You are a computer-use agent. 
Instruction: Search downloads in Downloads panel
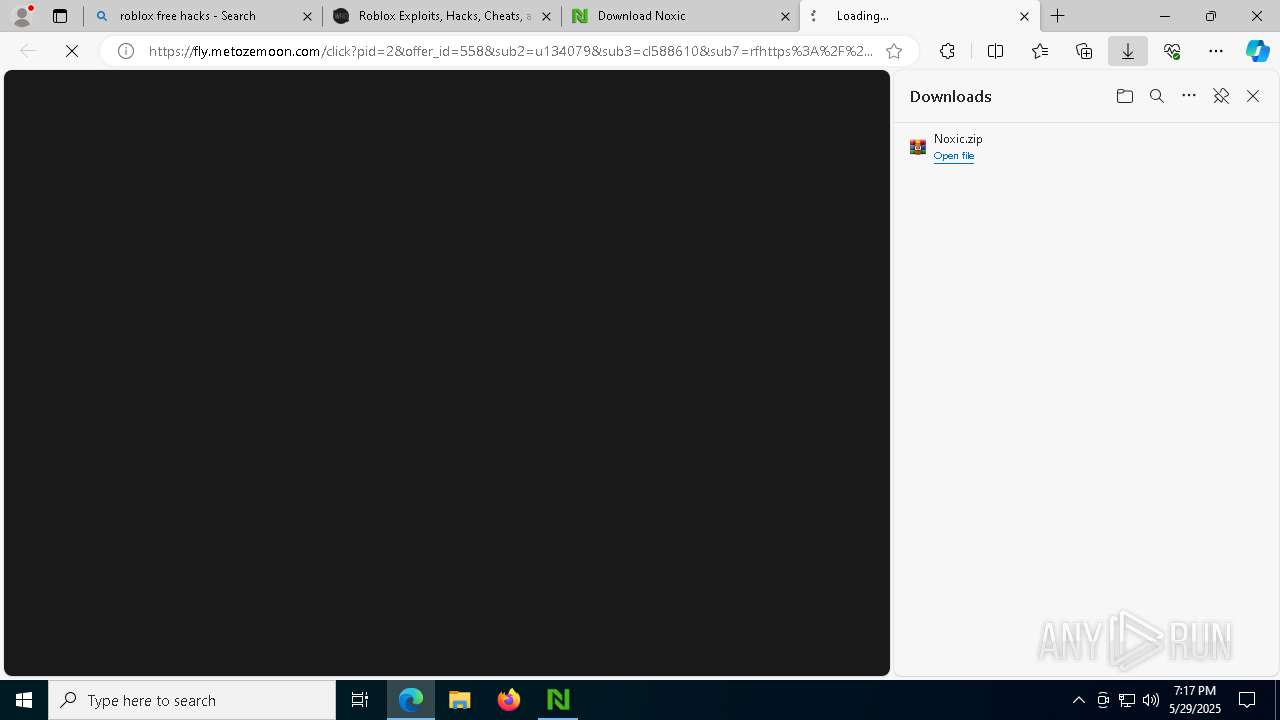point(1157,96)
